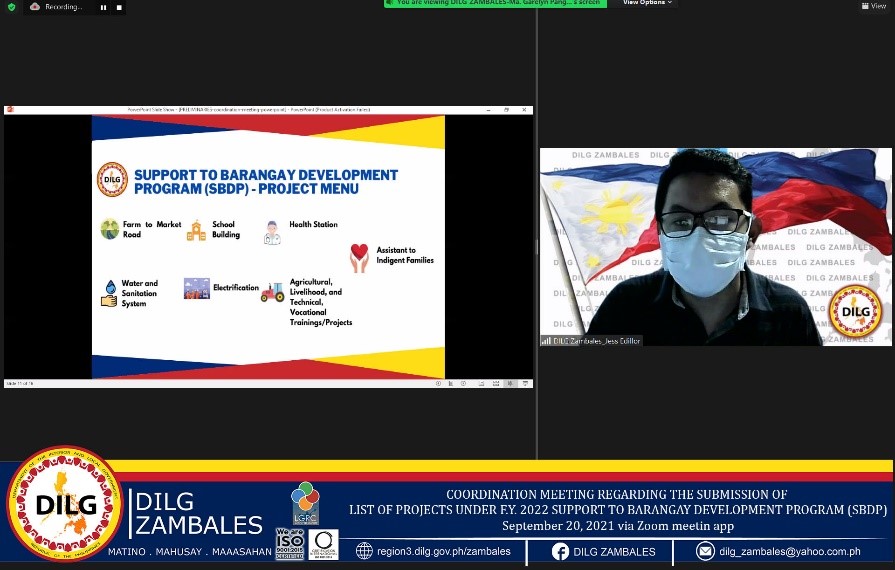Click the coordination meeting title text in banner
Viewport: 895px width, 570px height.
tap(618, 502)
